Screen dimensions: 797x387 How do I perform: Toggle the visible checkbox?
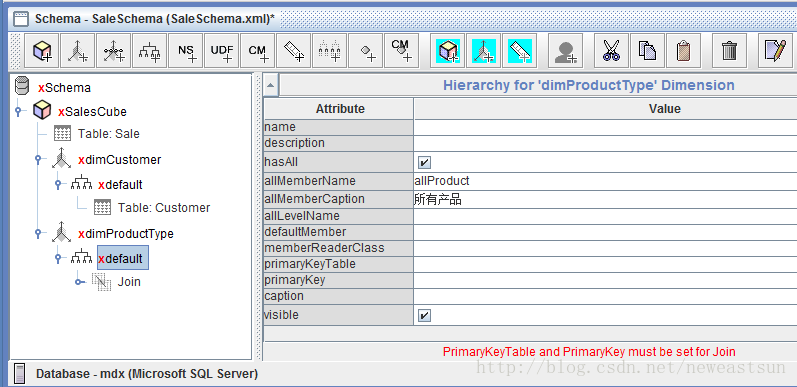(x=424, y=316)
